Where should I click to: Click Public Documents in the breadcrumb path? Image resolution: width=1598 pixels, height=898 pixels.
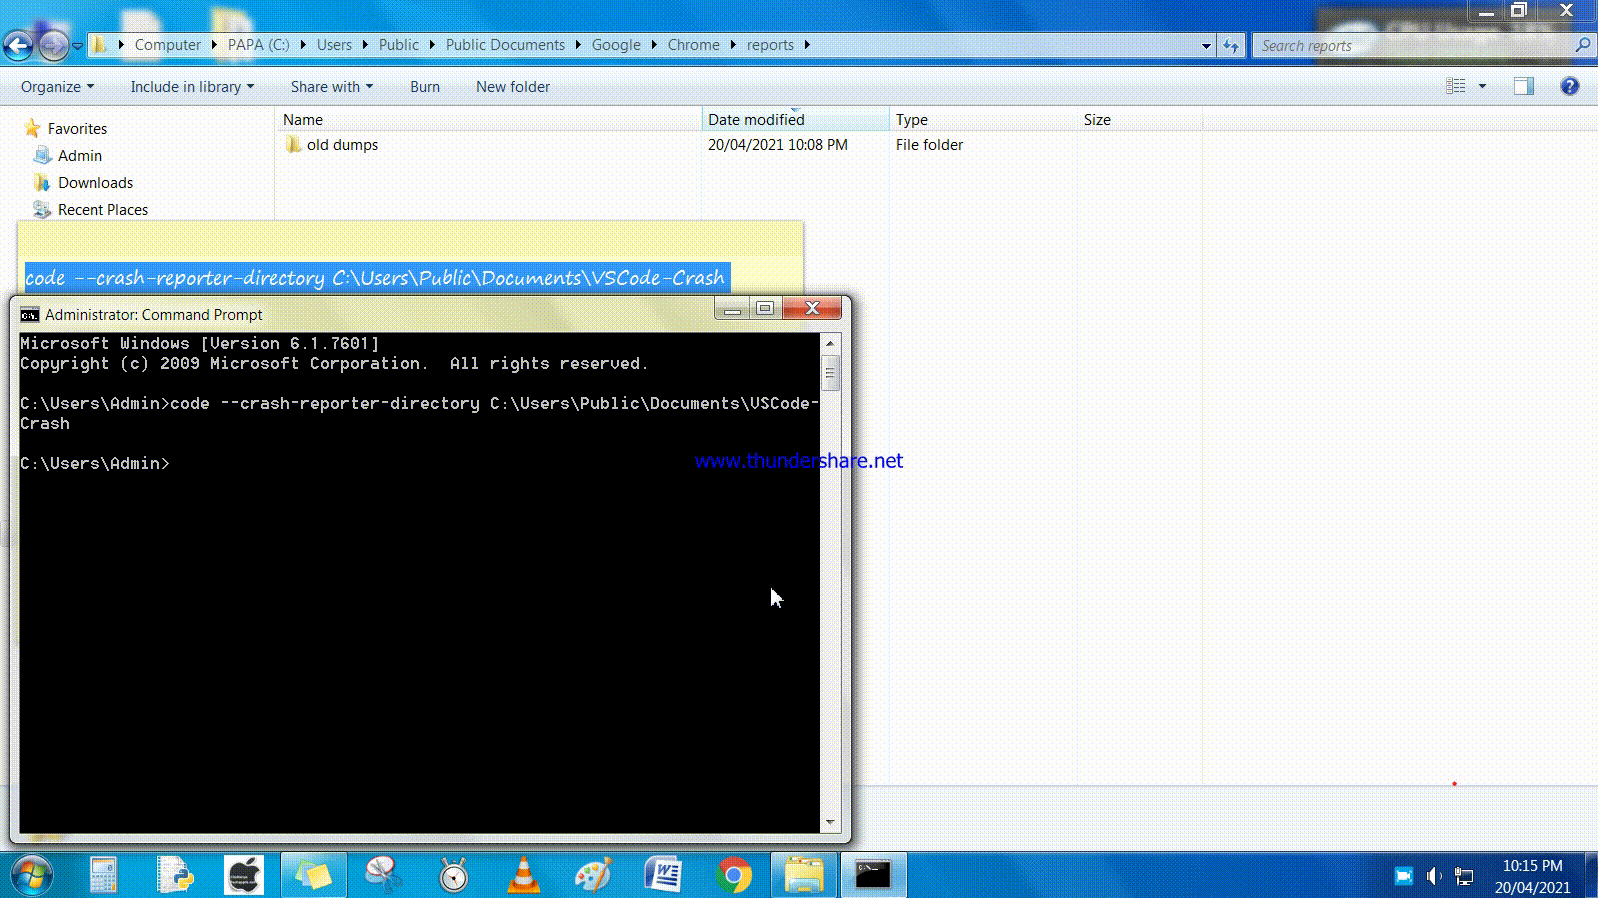(x=505, y=45)
